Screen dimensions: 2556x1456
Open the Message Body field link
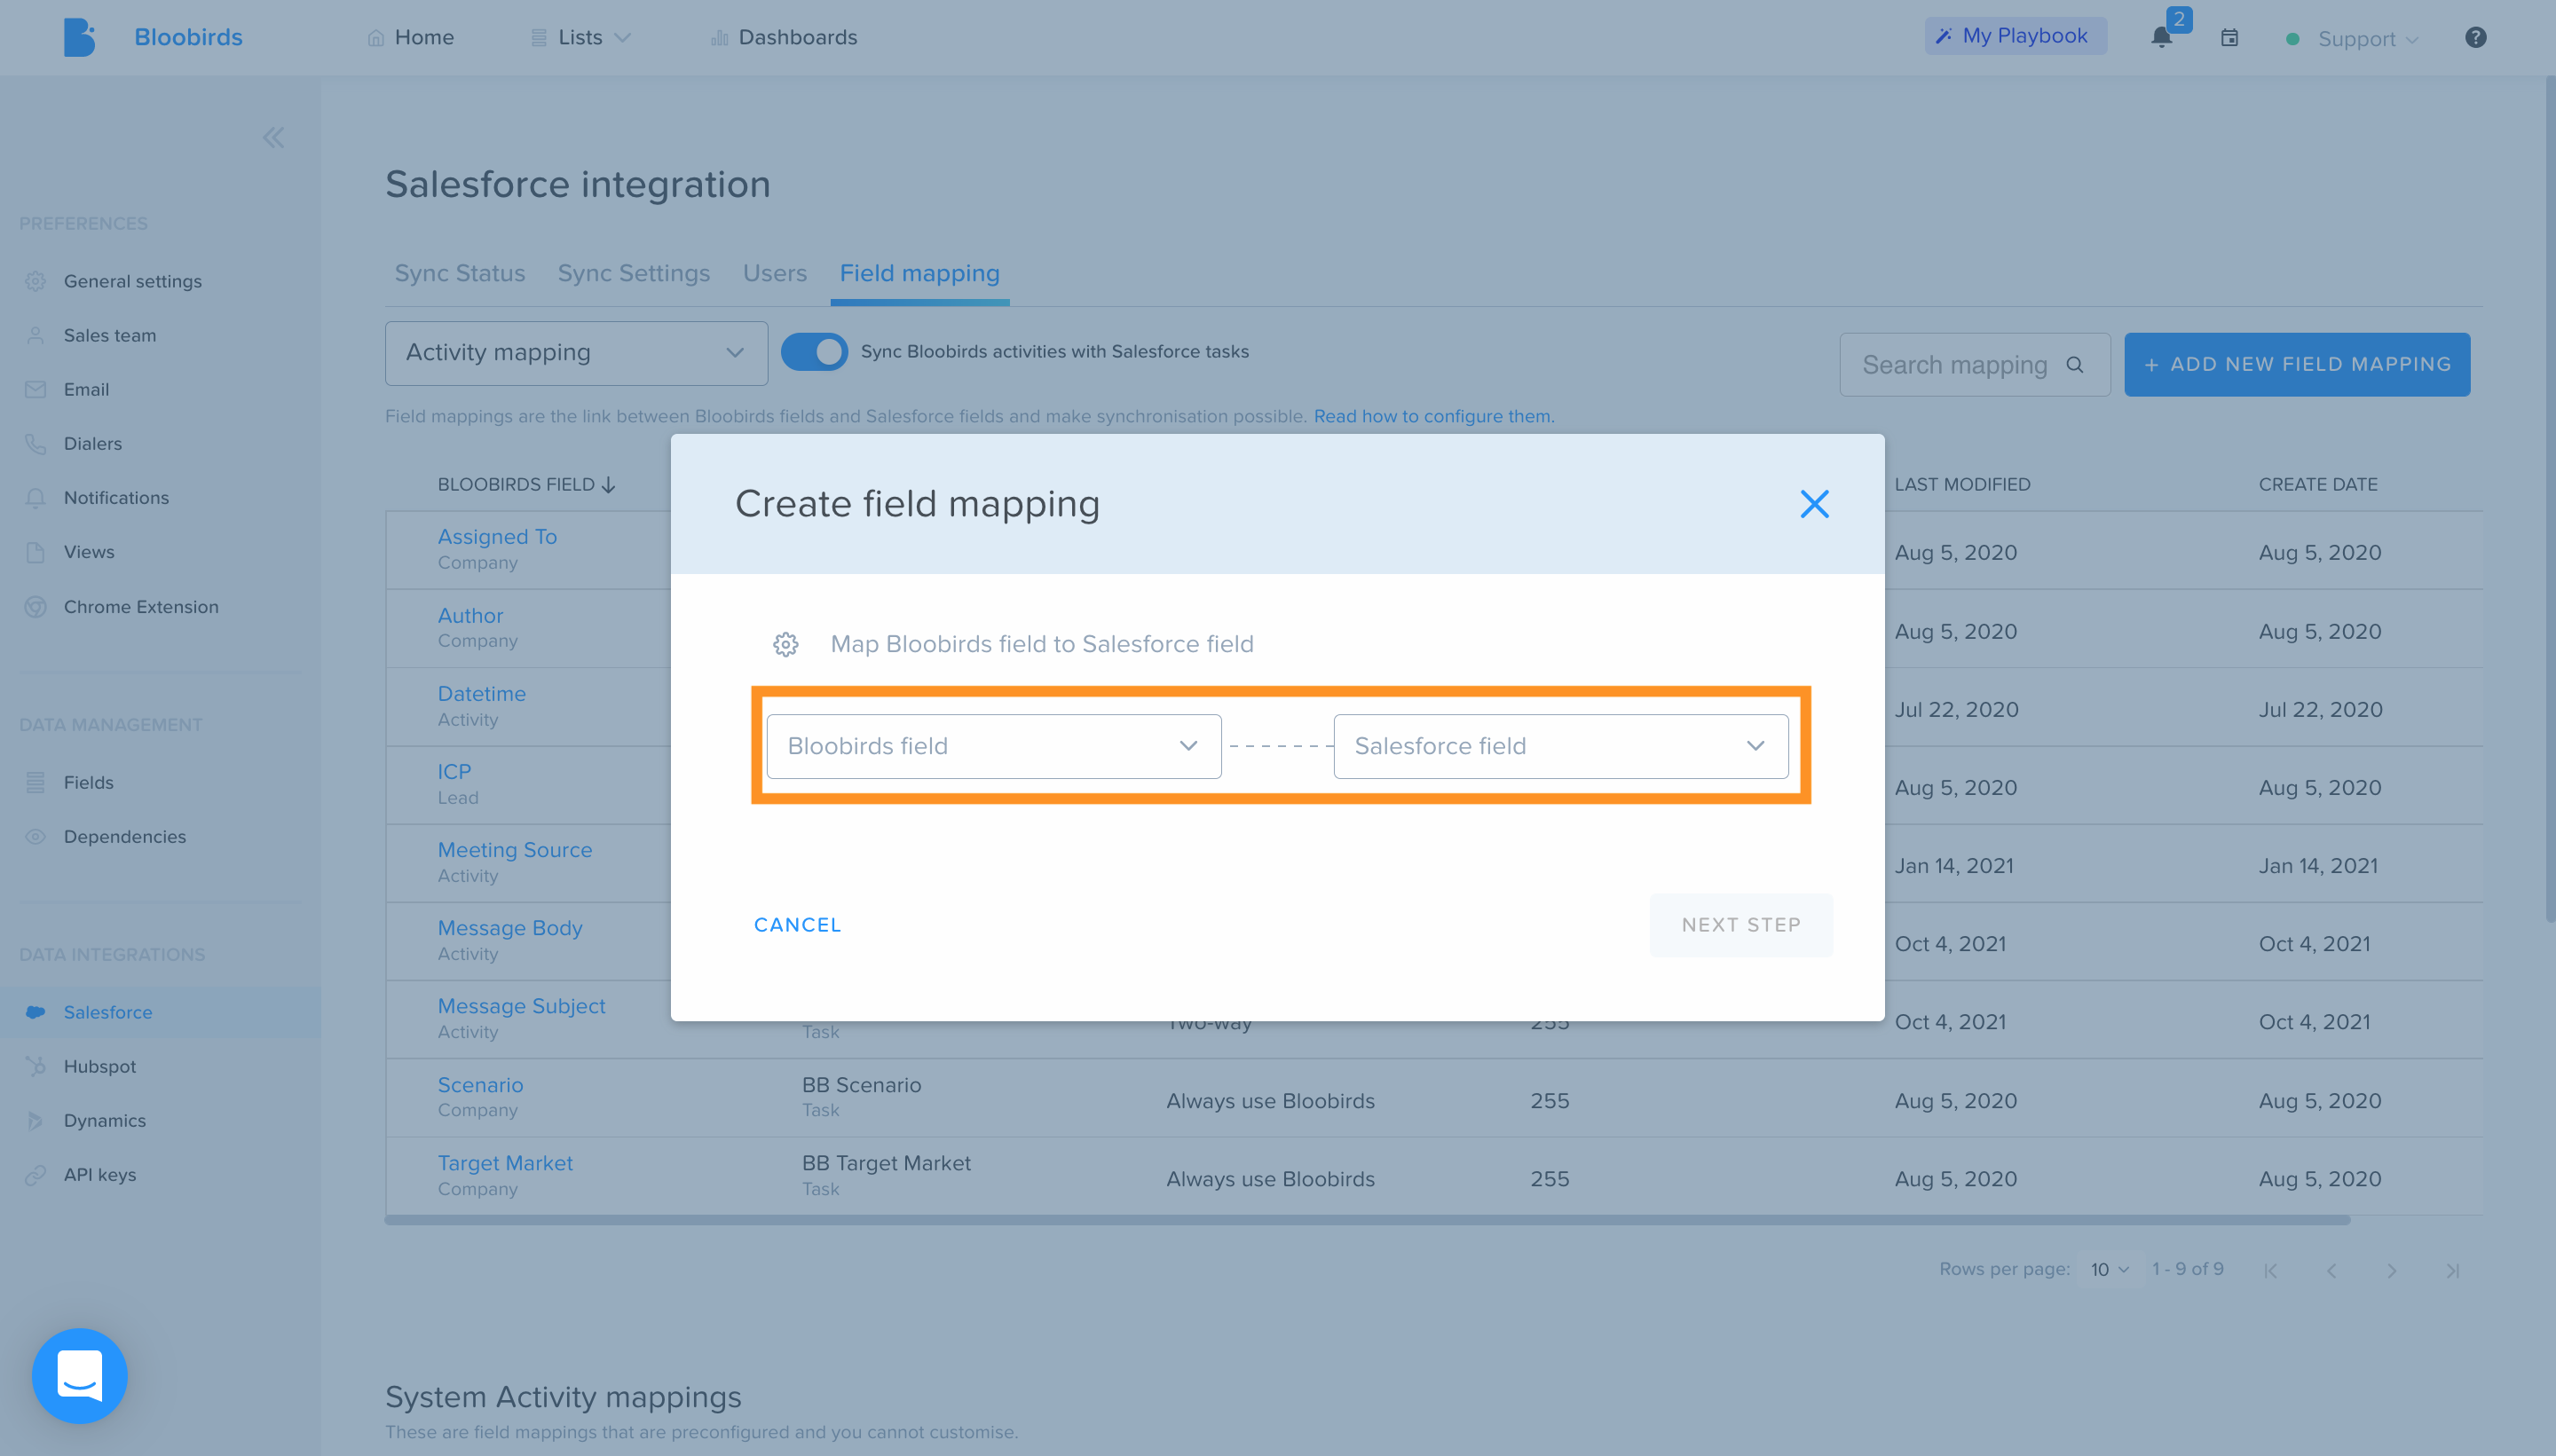click(x=510, y=928)
